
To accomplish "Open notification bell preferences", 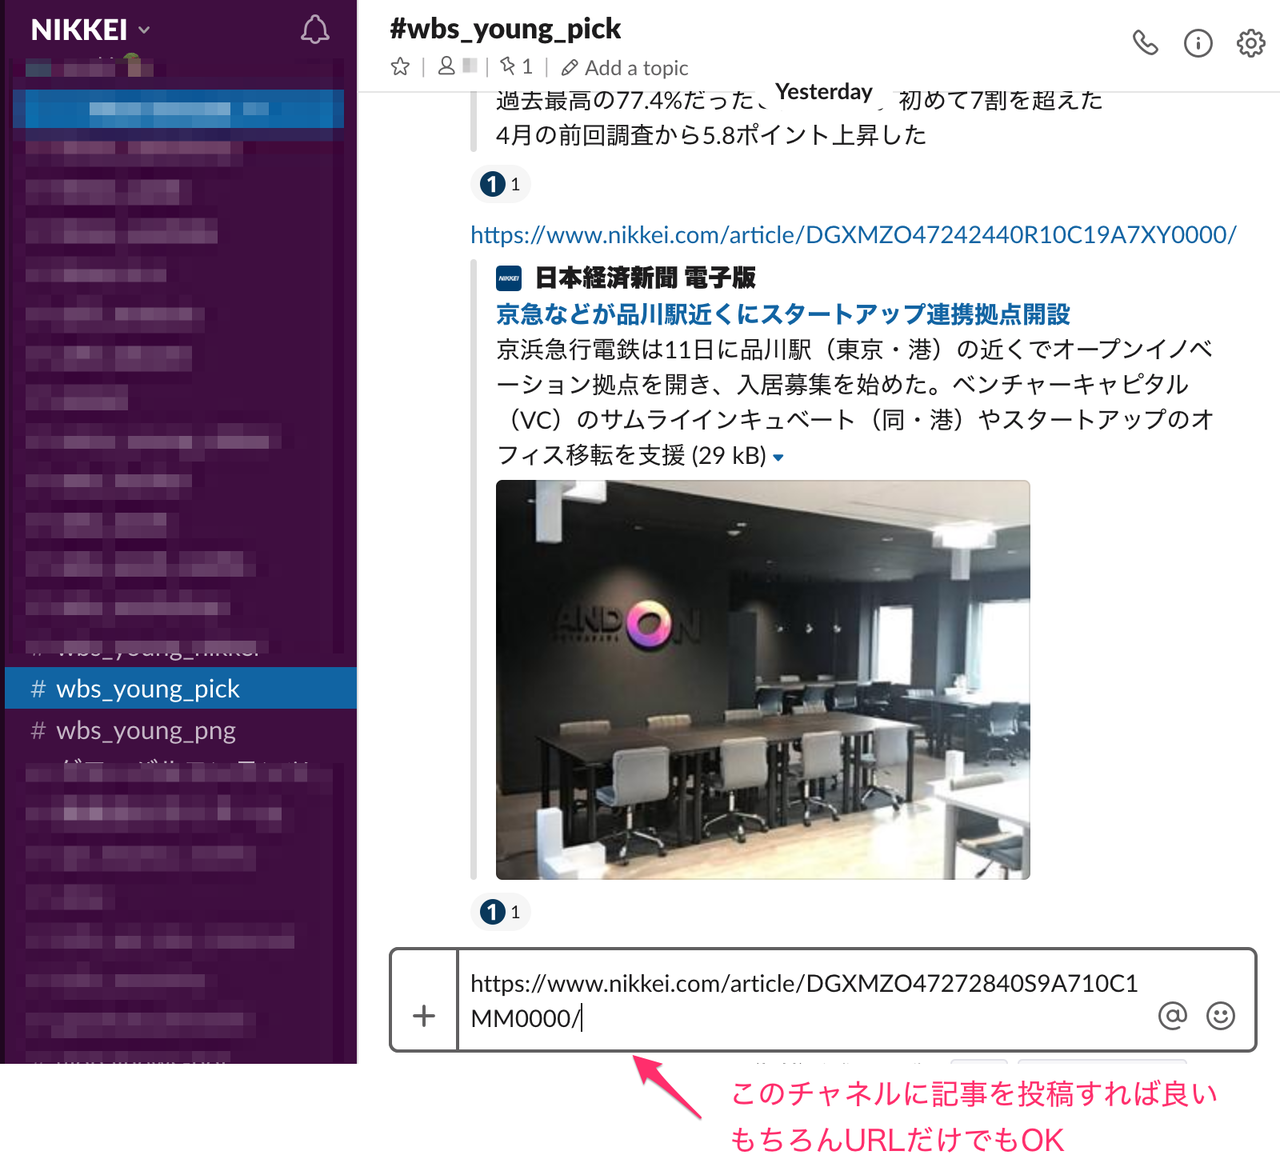I will 315,30.
